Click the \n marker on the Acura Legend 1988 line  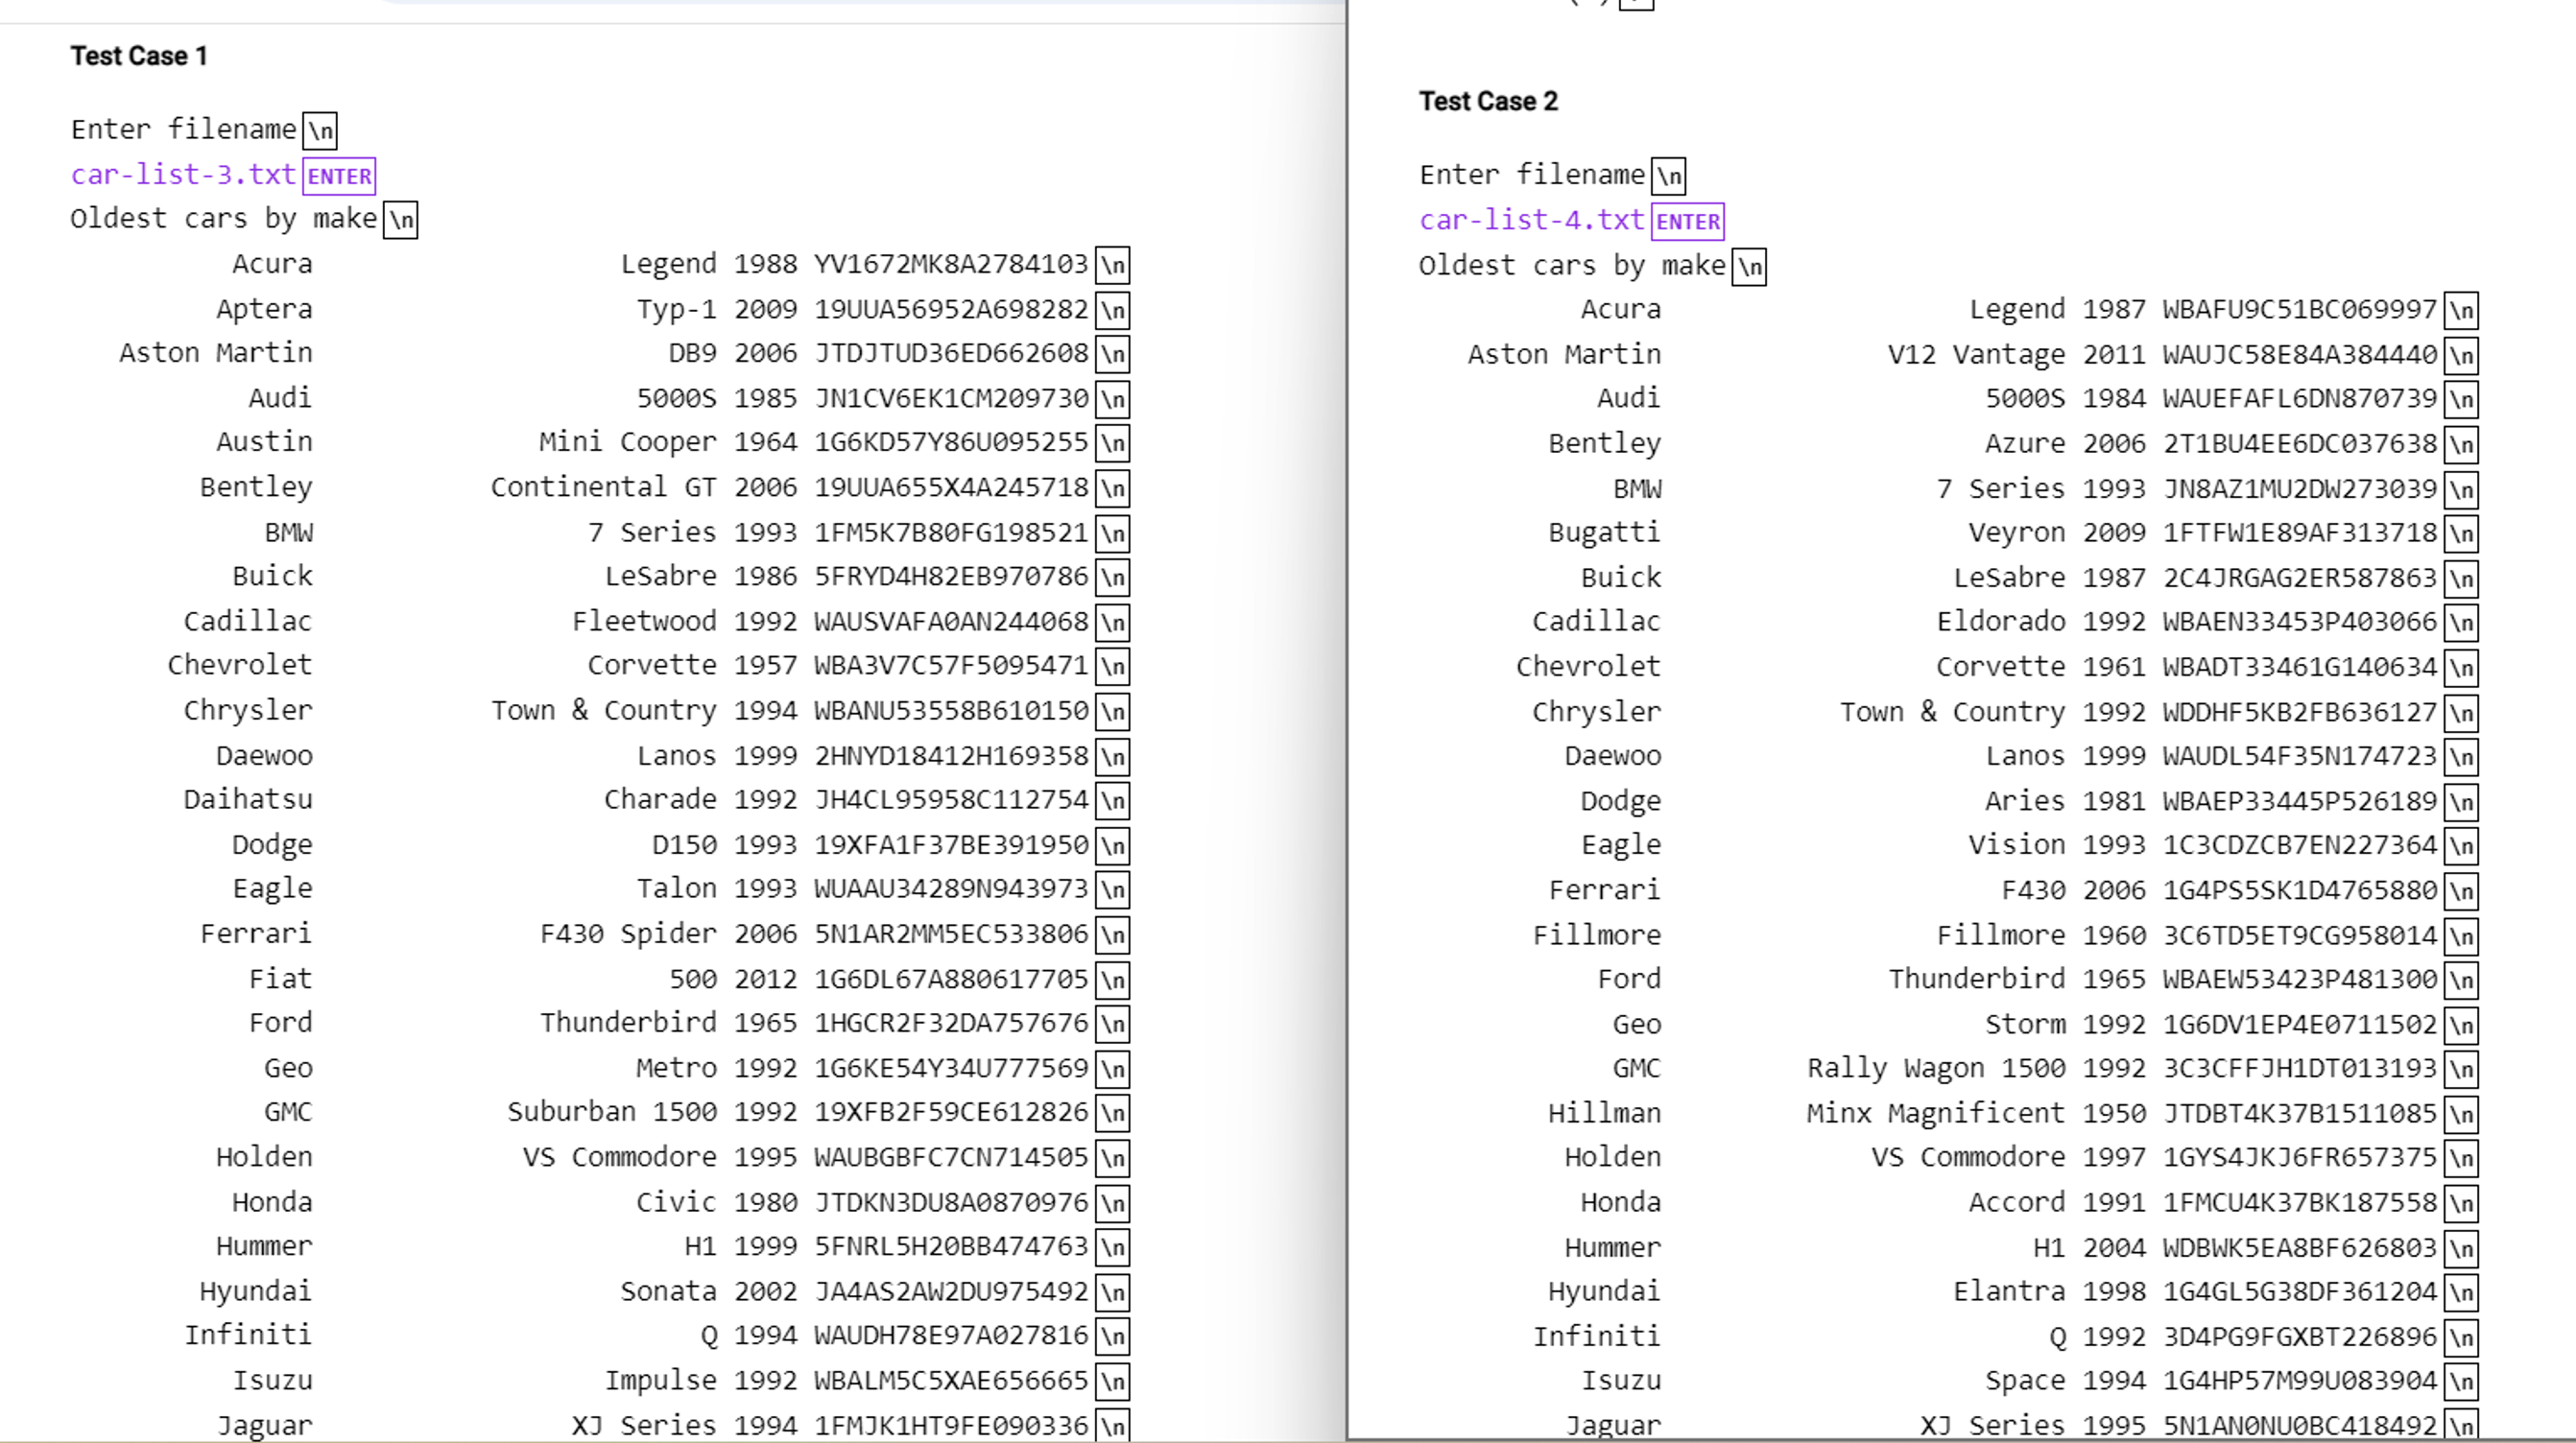pos(1113,265)
